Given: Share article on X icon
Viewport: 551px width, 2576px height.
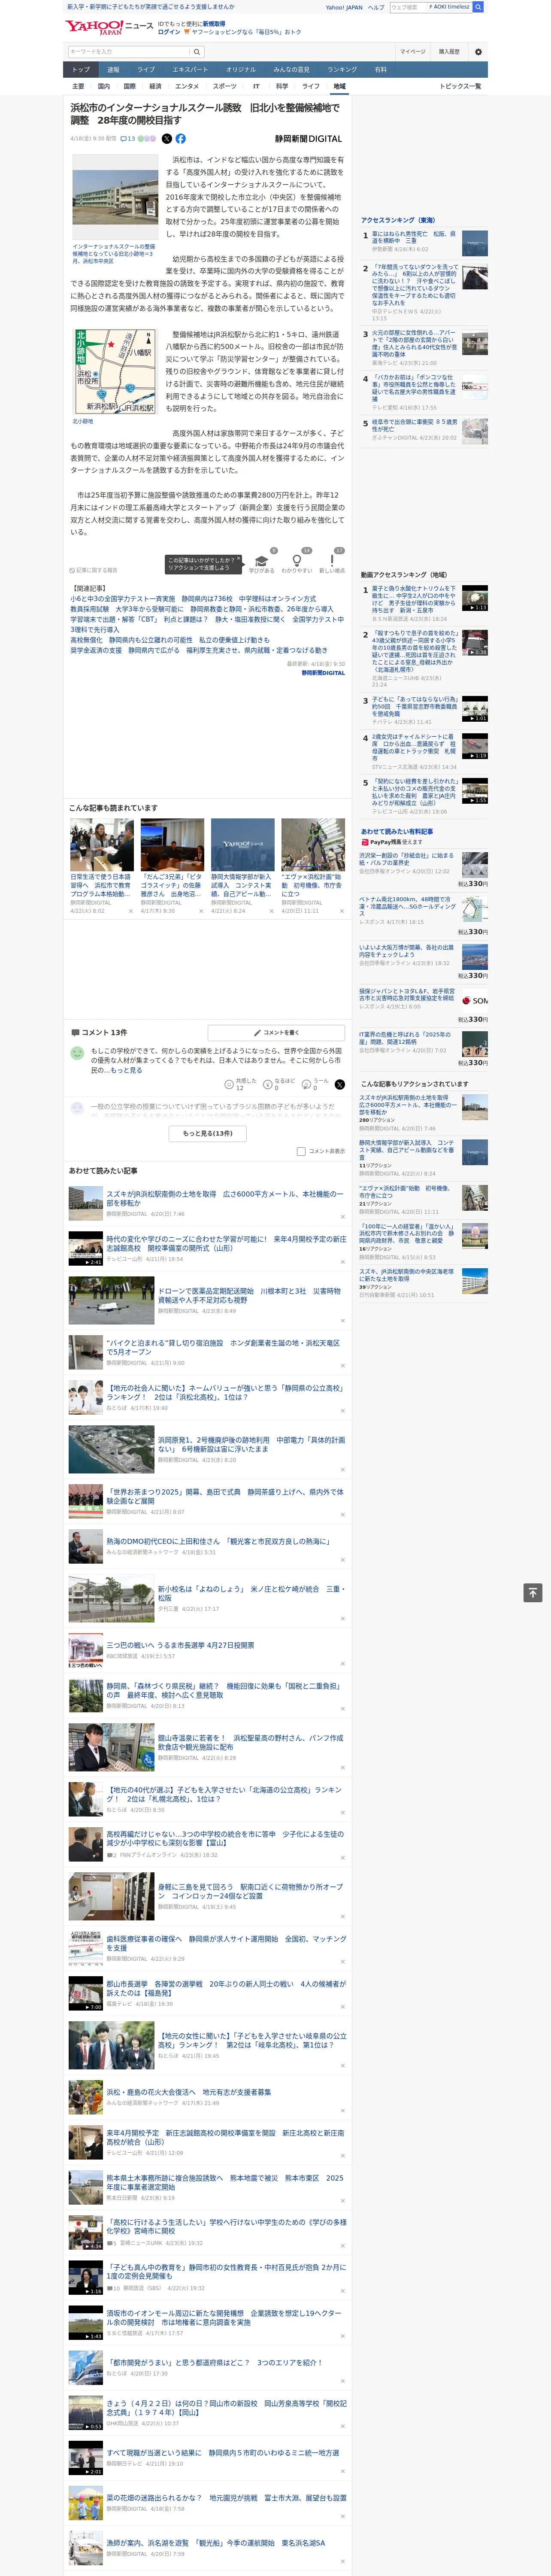Looking at the screenshot, I should 167,139.
